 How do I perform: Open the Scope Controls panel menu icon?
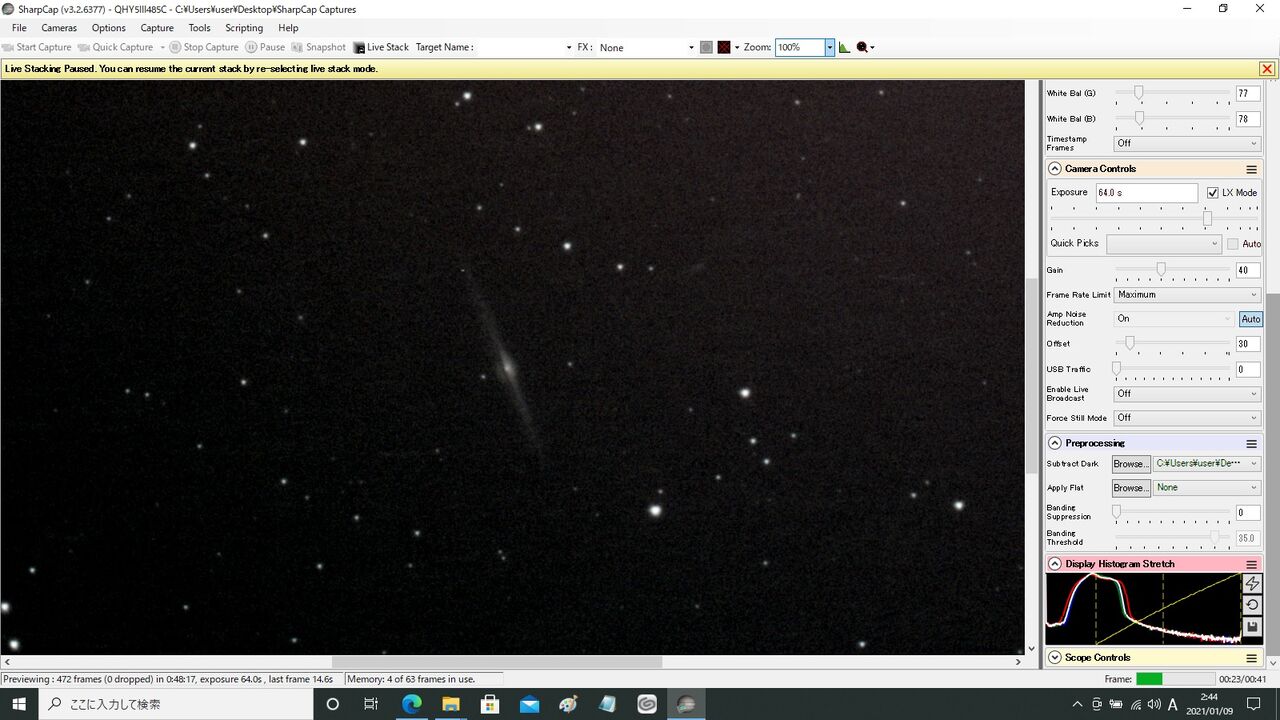(1251, 658)
